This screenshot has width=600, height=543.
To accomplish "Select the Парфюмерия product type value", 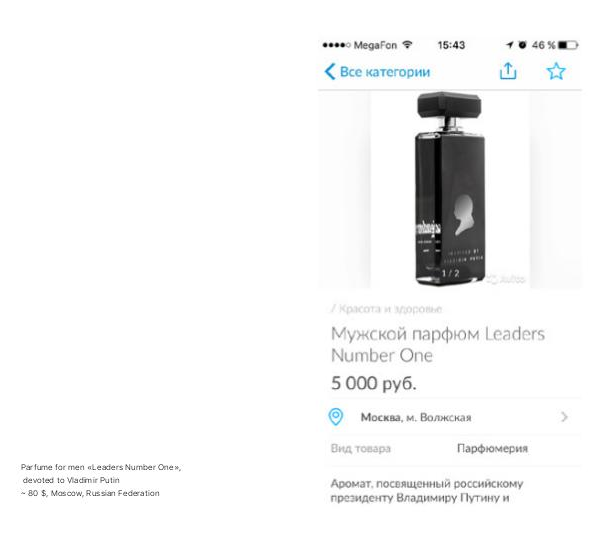I will point(492,448).
